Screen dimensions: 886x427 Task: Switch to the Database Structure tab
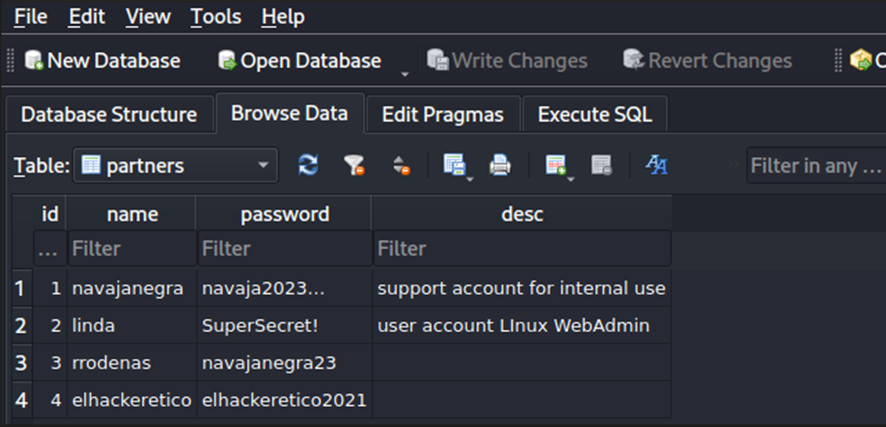click(x=108, y=115)
